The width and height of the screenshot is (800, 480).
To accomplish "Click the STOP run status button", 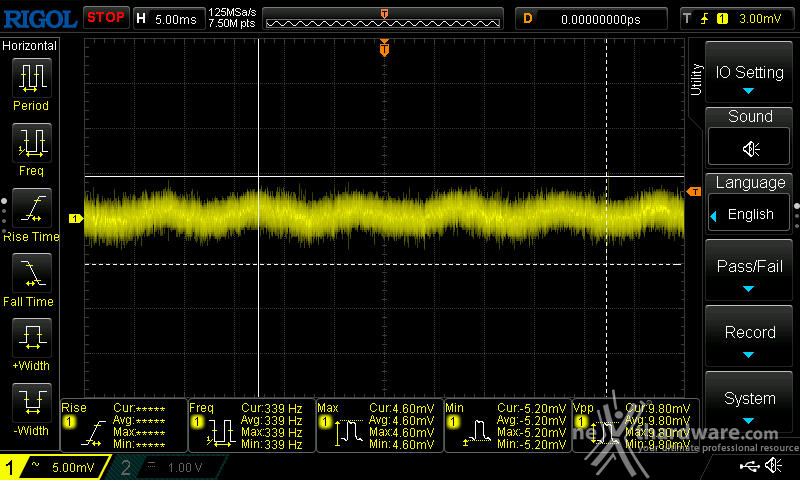I will (106, 18).
